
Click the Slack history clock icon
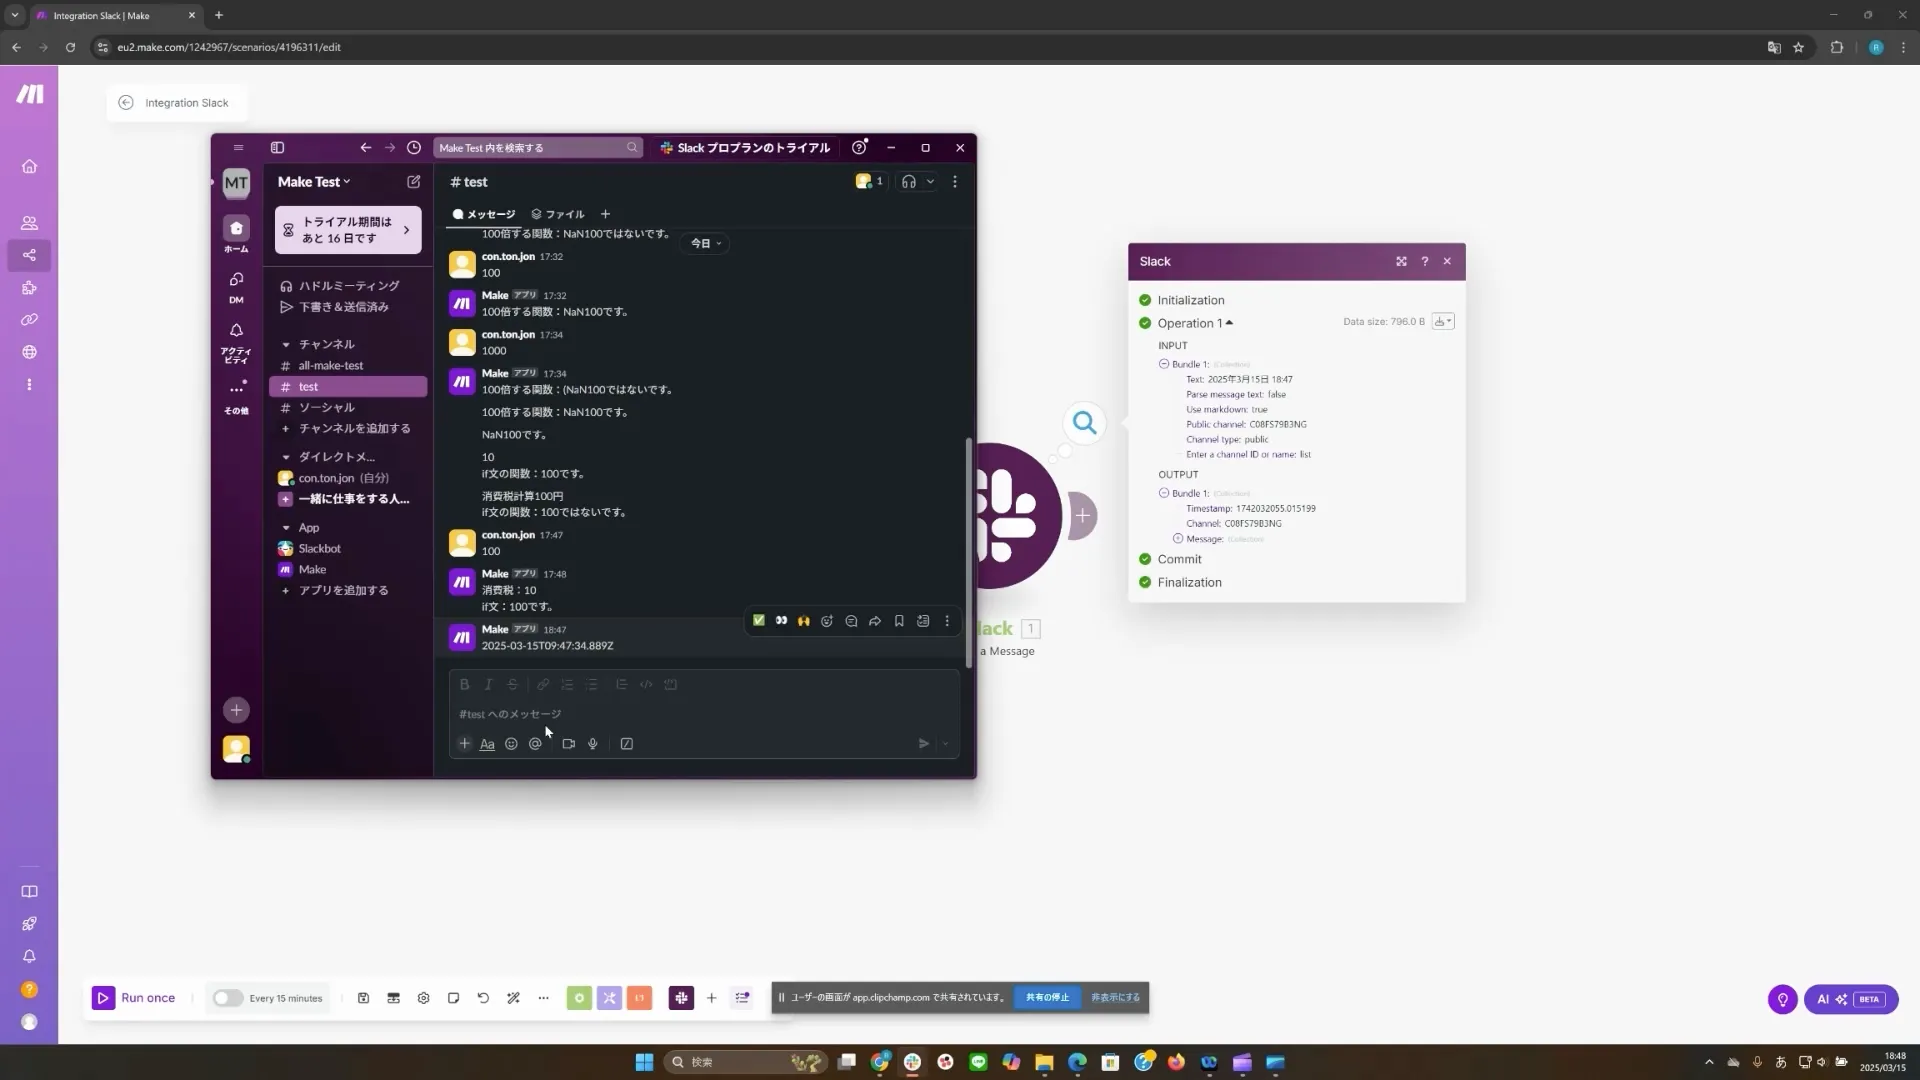414,148
